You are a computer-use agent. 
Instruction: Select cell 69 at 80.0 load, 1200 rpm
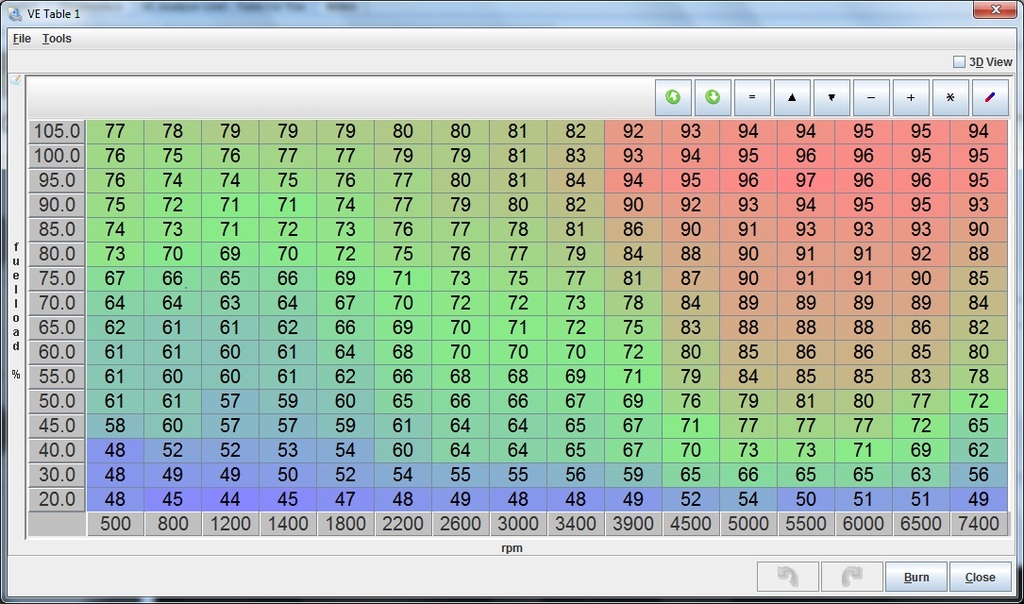click(x=230, y=254)
